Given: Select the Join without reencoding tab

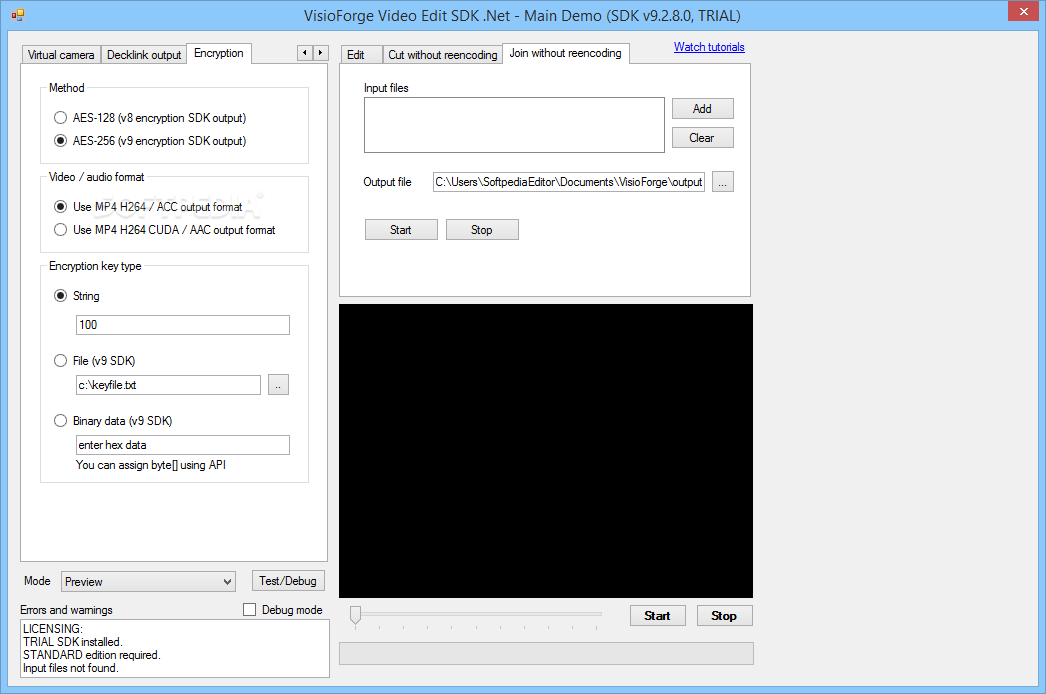Looking at the screenshot, I should (x=566, y=53).
